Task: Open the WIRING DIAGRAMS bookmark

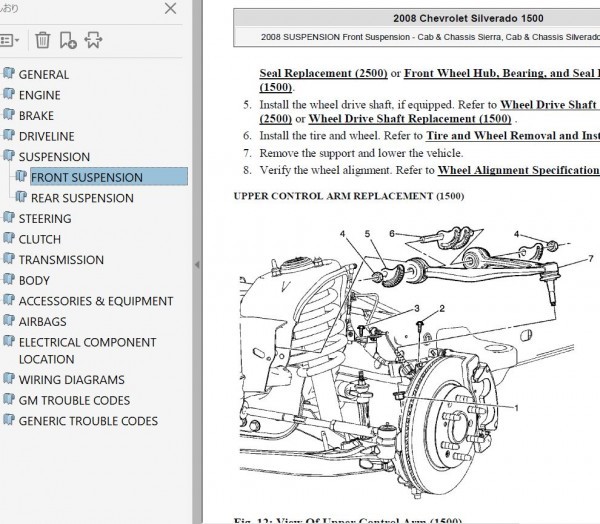Action: (x=72, y=380)
